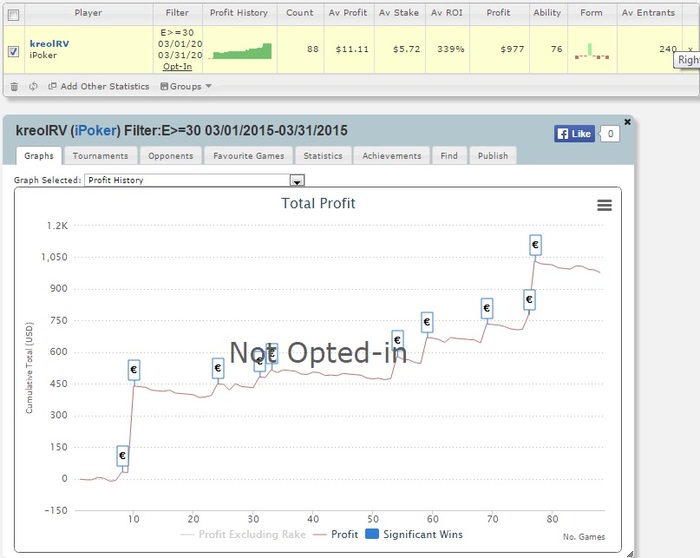
Task: Sort by Ability column header
Action: click(547, 12)
